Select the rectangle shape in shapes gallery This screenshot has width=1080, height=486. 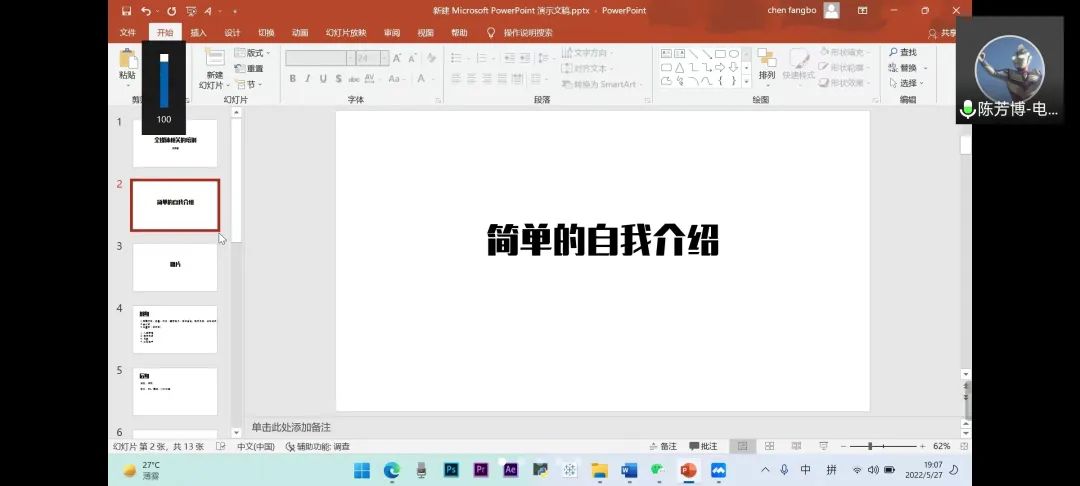pyautogui.click(x=720, y=54)
